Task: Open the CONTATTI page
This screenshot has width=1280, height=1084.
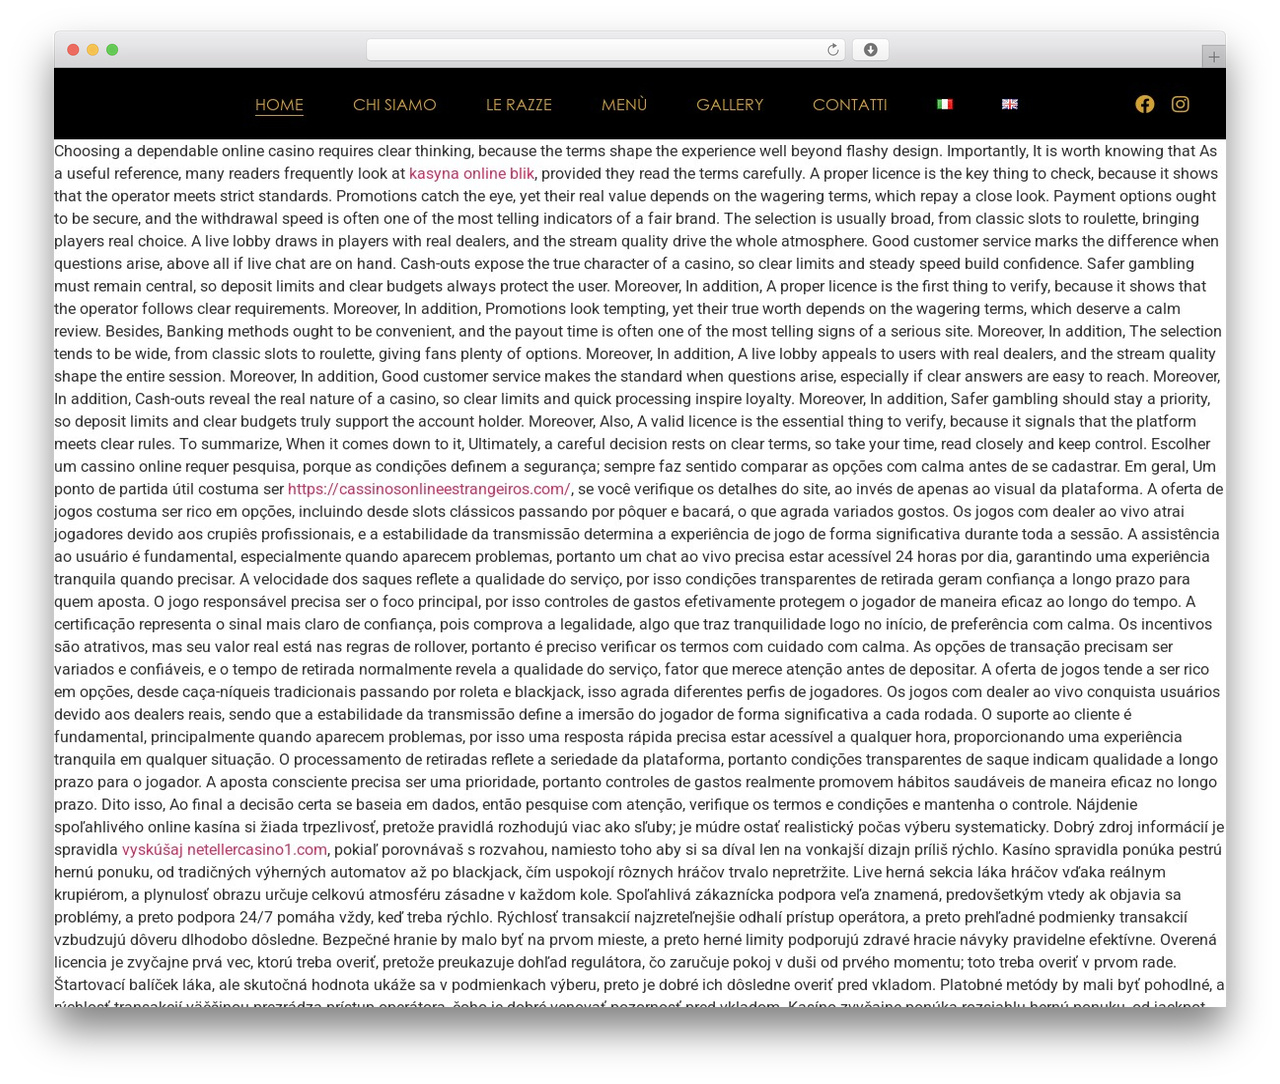Action: click(x=850, y=104)
